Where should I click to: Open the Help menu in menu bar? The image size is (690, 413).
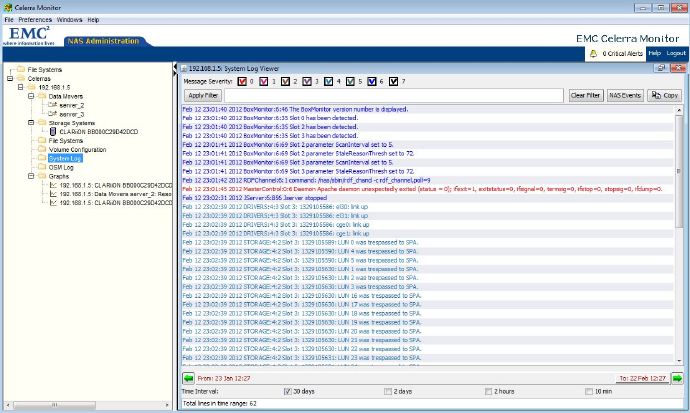[x=93, y=20]
